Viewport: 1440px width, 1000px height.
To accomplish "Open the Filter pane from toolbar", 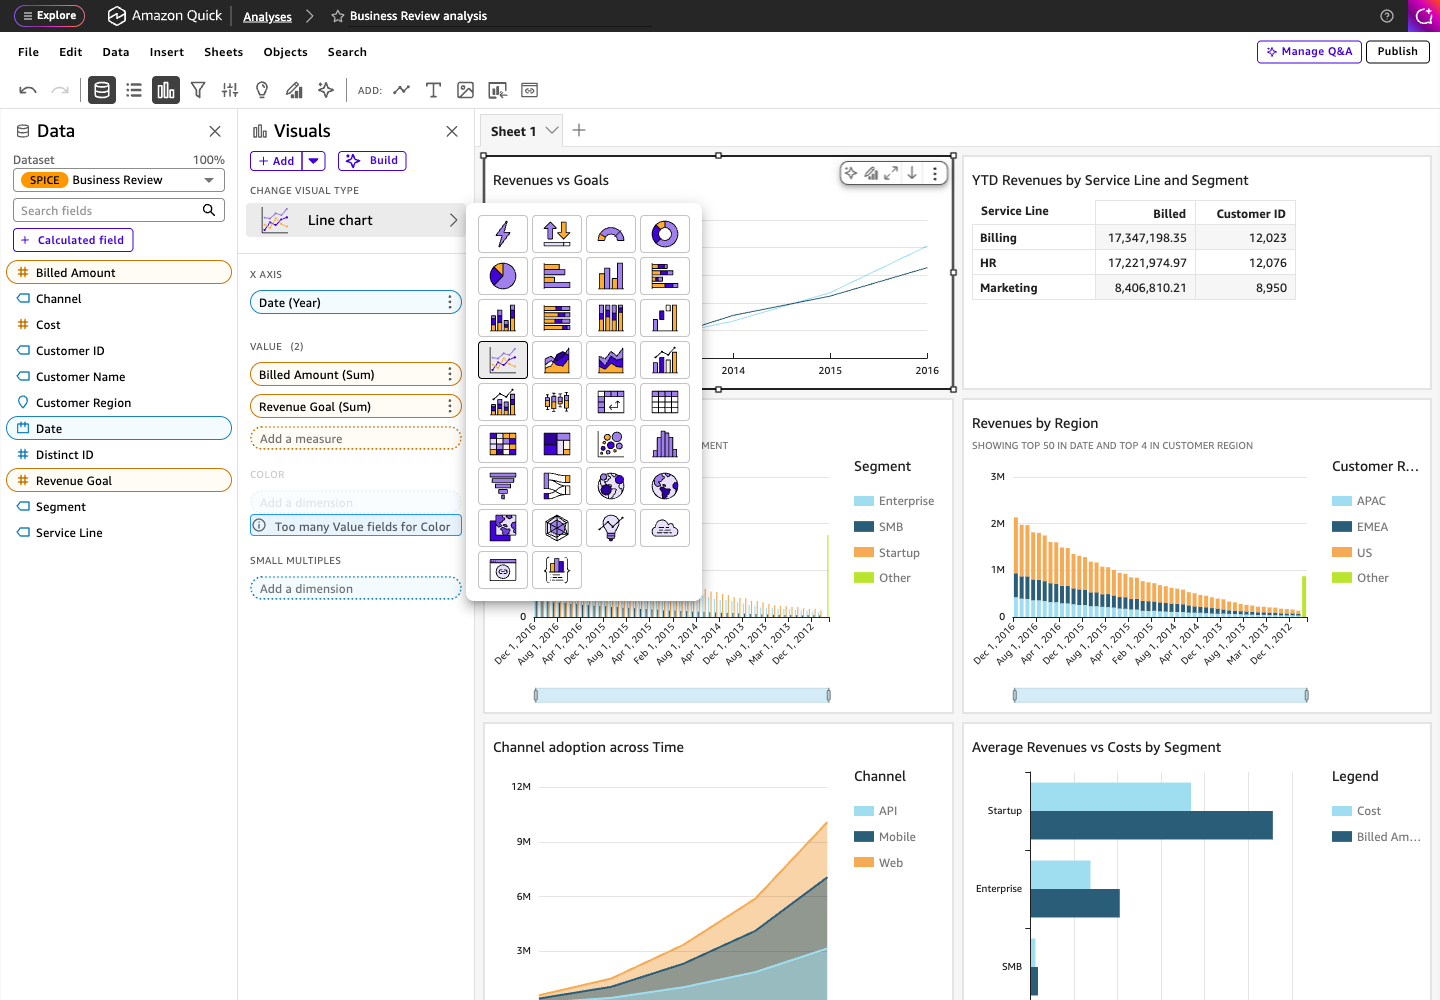I will coord(198,90).
